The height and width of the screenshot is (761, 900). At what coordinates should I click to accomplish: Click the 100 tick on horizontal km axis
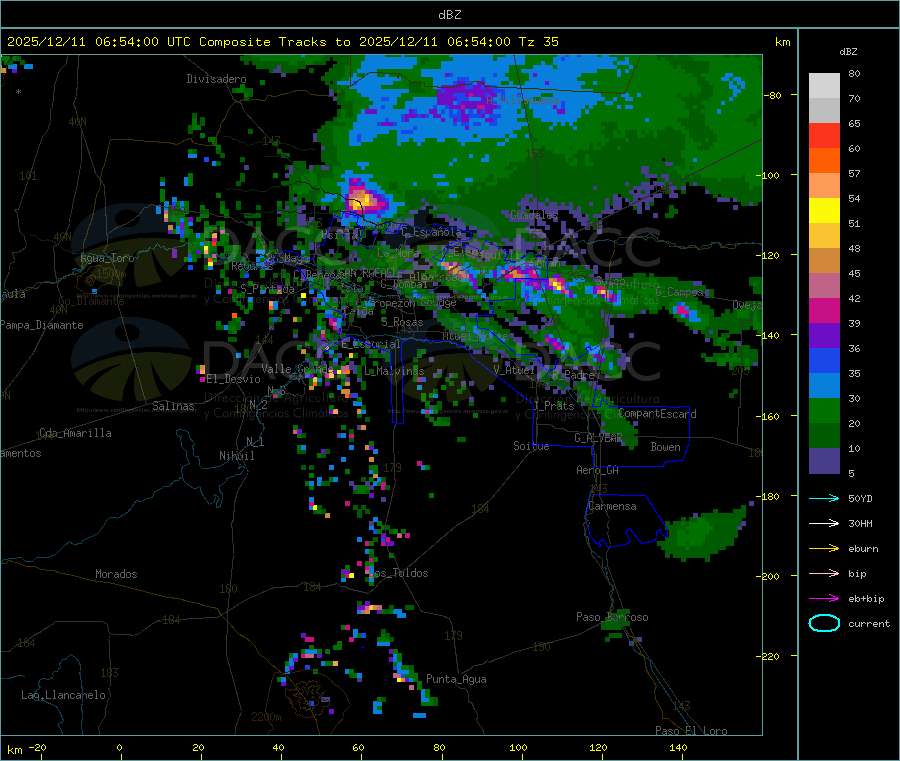point(518,747)
